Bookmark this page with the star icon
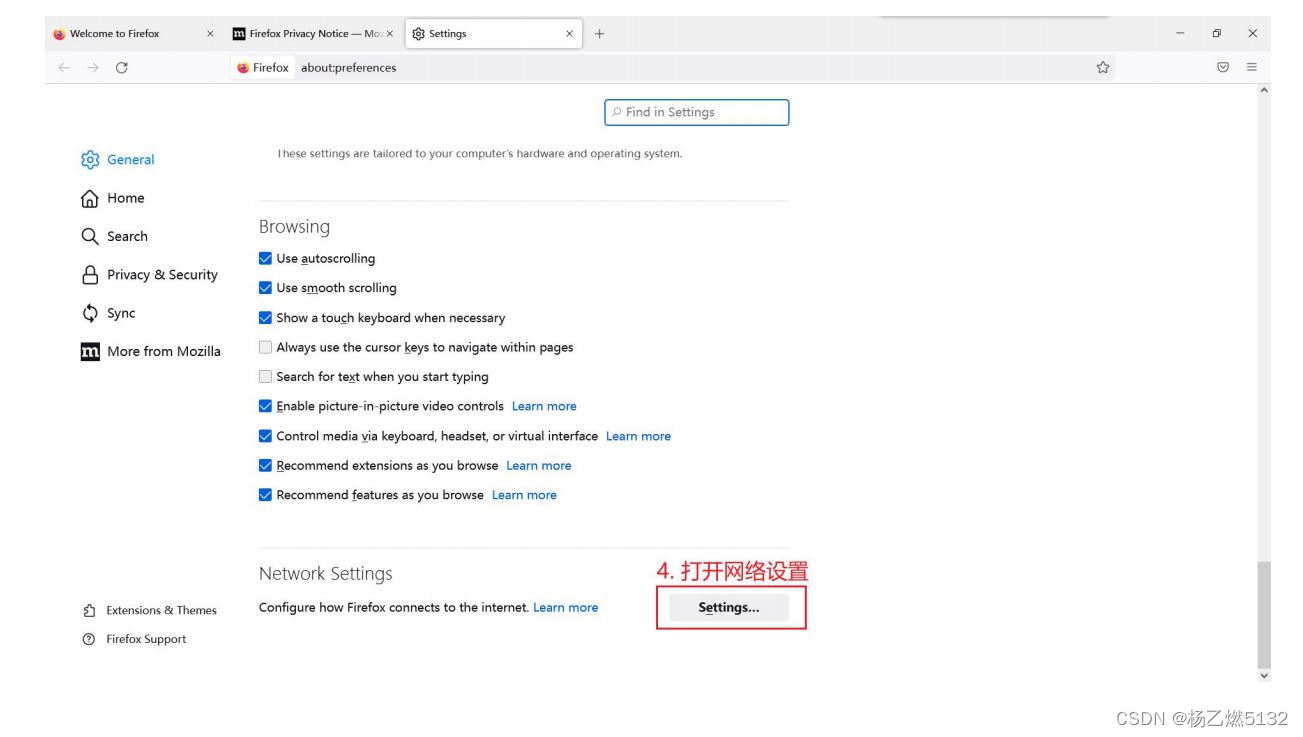Image resolution: width=1303 pixels, height=737 pixels. 1103,68
